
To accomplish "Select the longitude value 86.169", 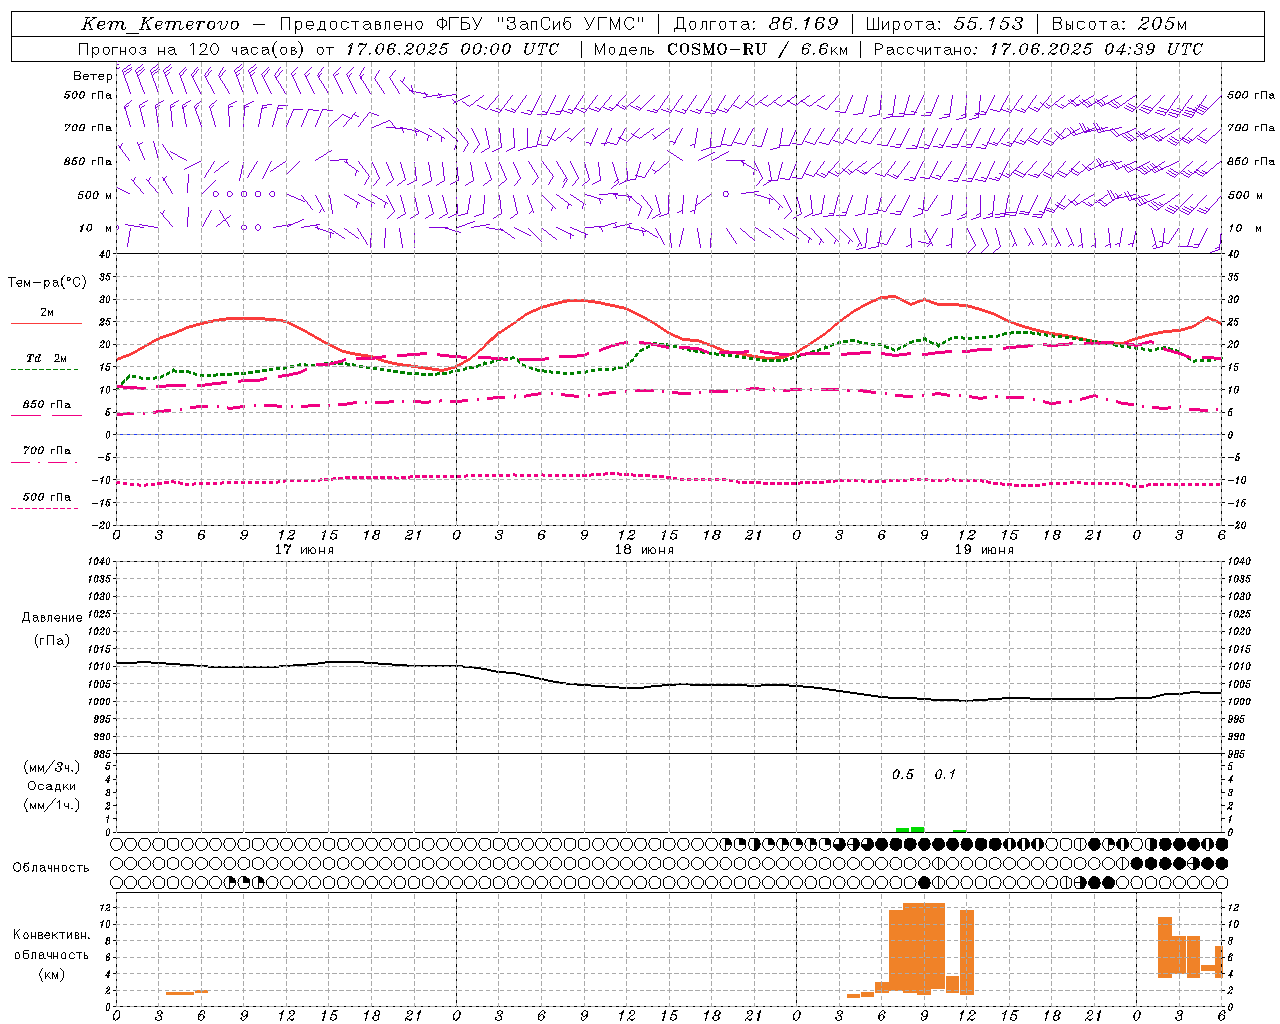I will [804, 24].
